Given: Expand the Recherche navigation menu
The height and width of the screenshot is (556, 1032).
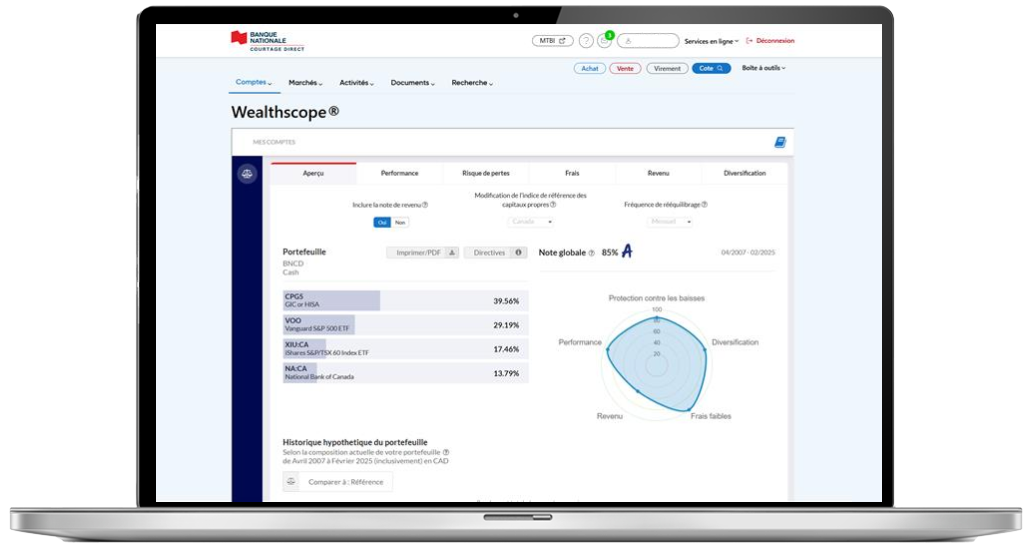Looking at the screenshot, I should click(472, 83).
